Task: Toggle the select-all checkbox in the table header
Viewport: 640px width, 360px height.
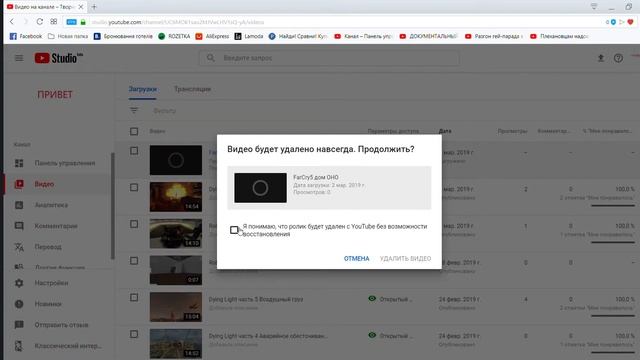Action: pyautogui.click(x=134, y=131)
